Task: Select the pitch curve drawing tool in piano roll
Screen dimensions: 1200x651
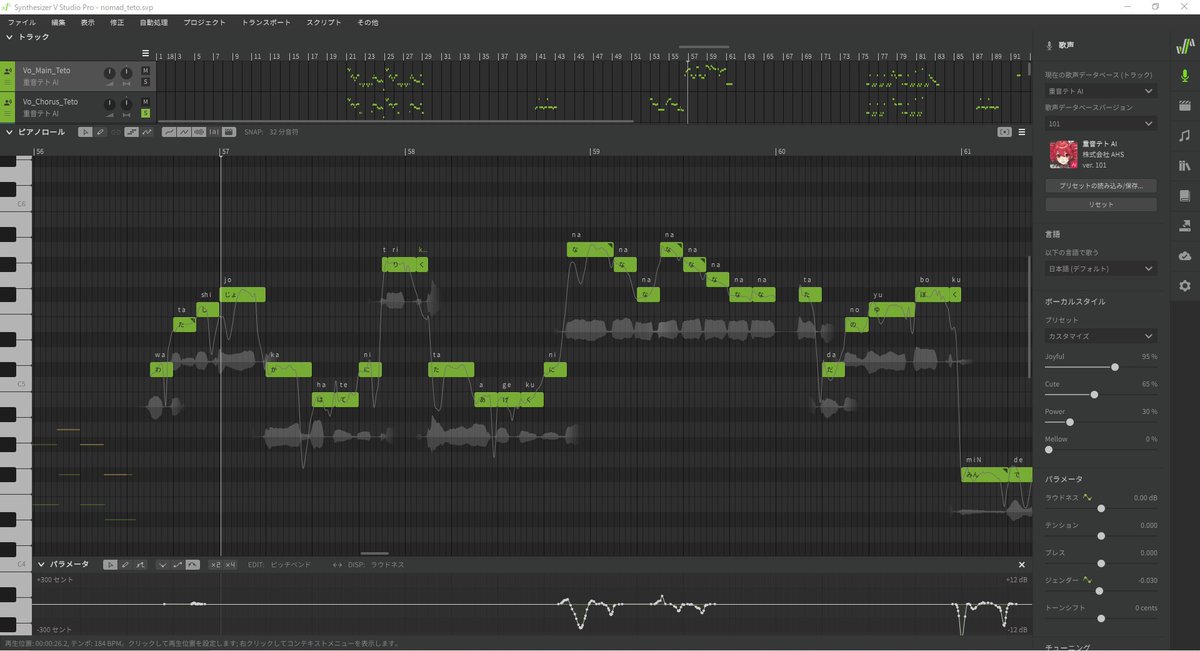Action: [147, 132]
